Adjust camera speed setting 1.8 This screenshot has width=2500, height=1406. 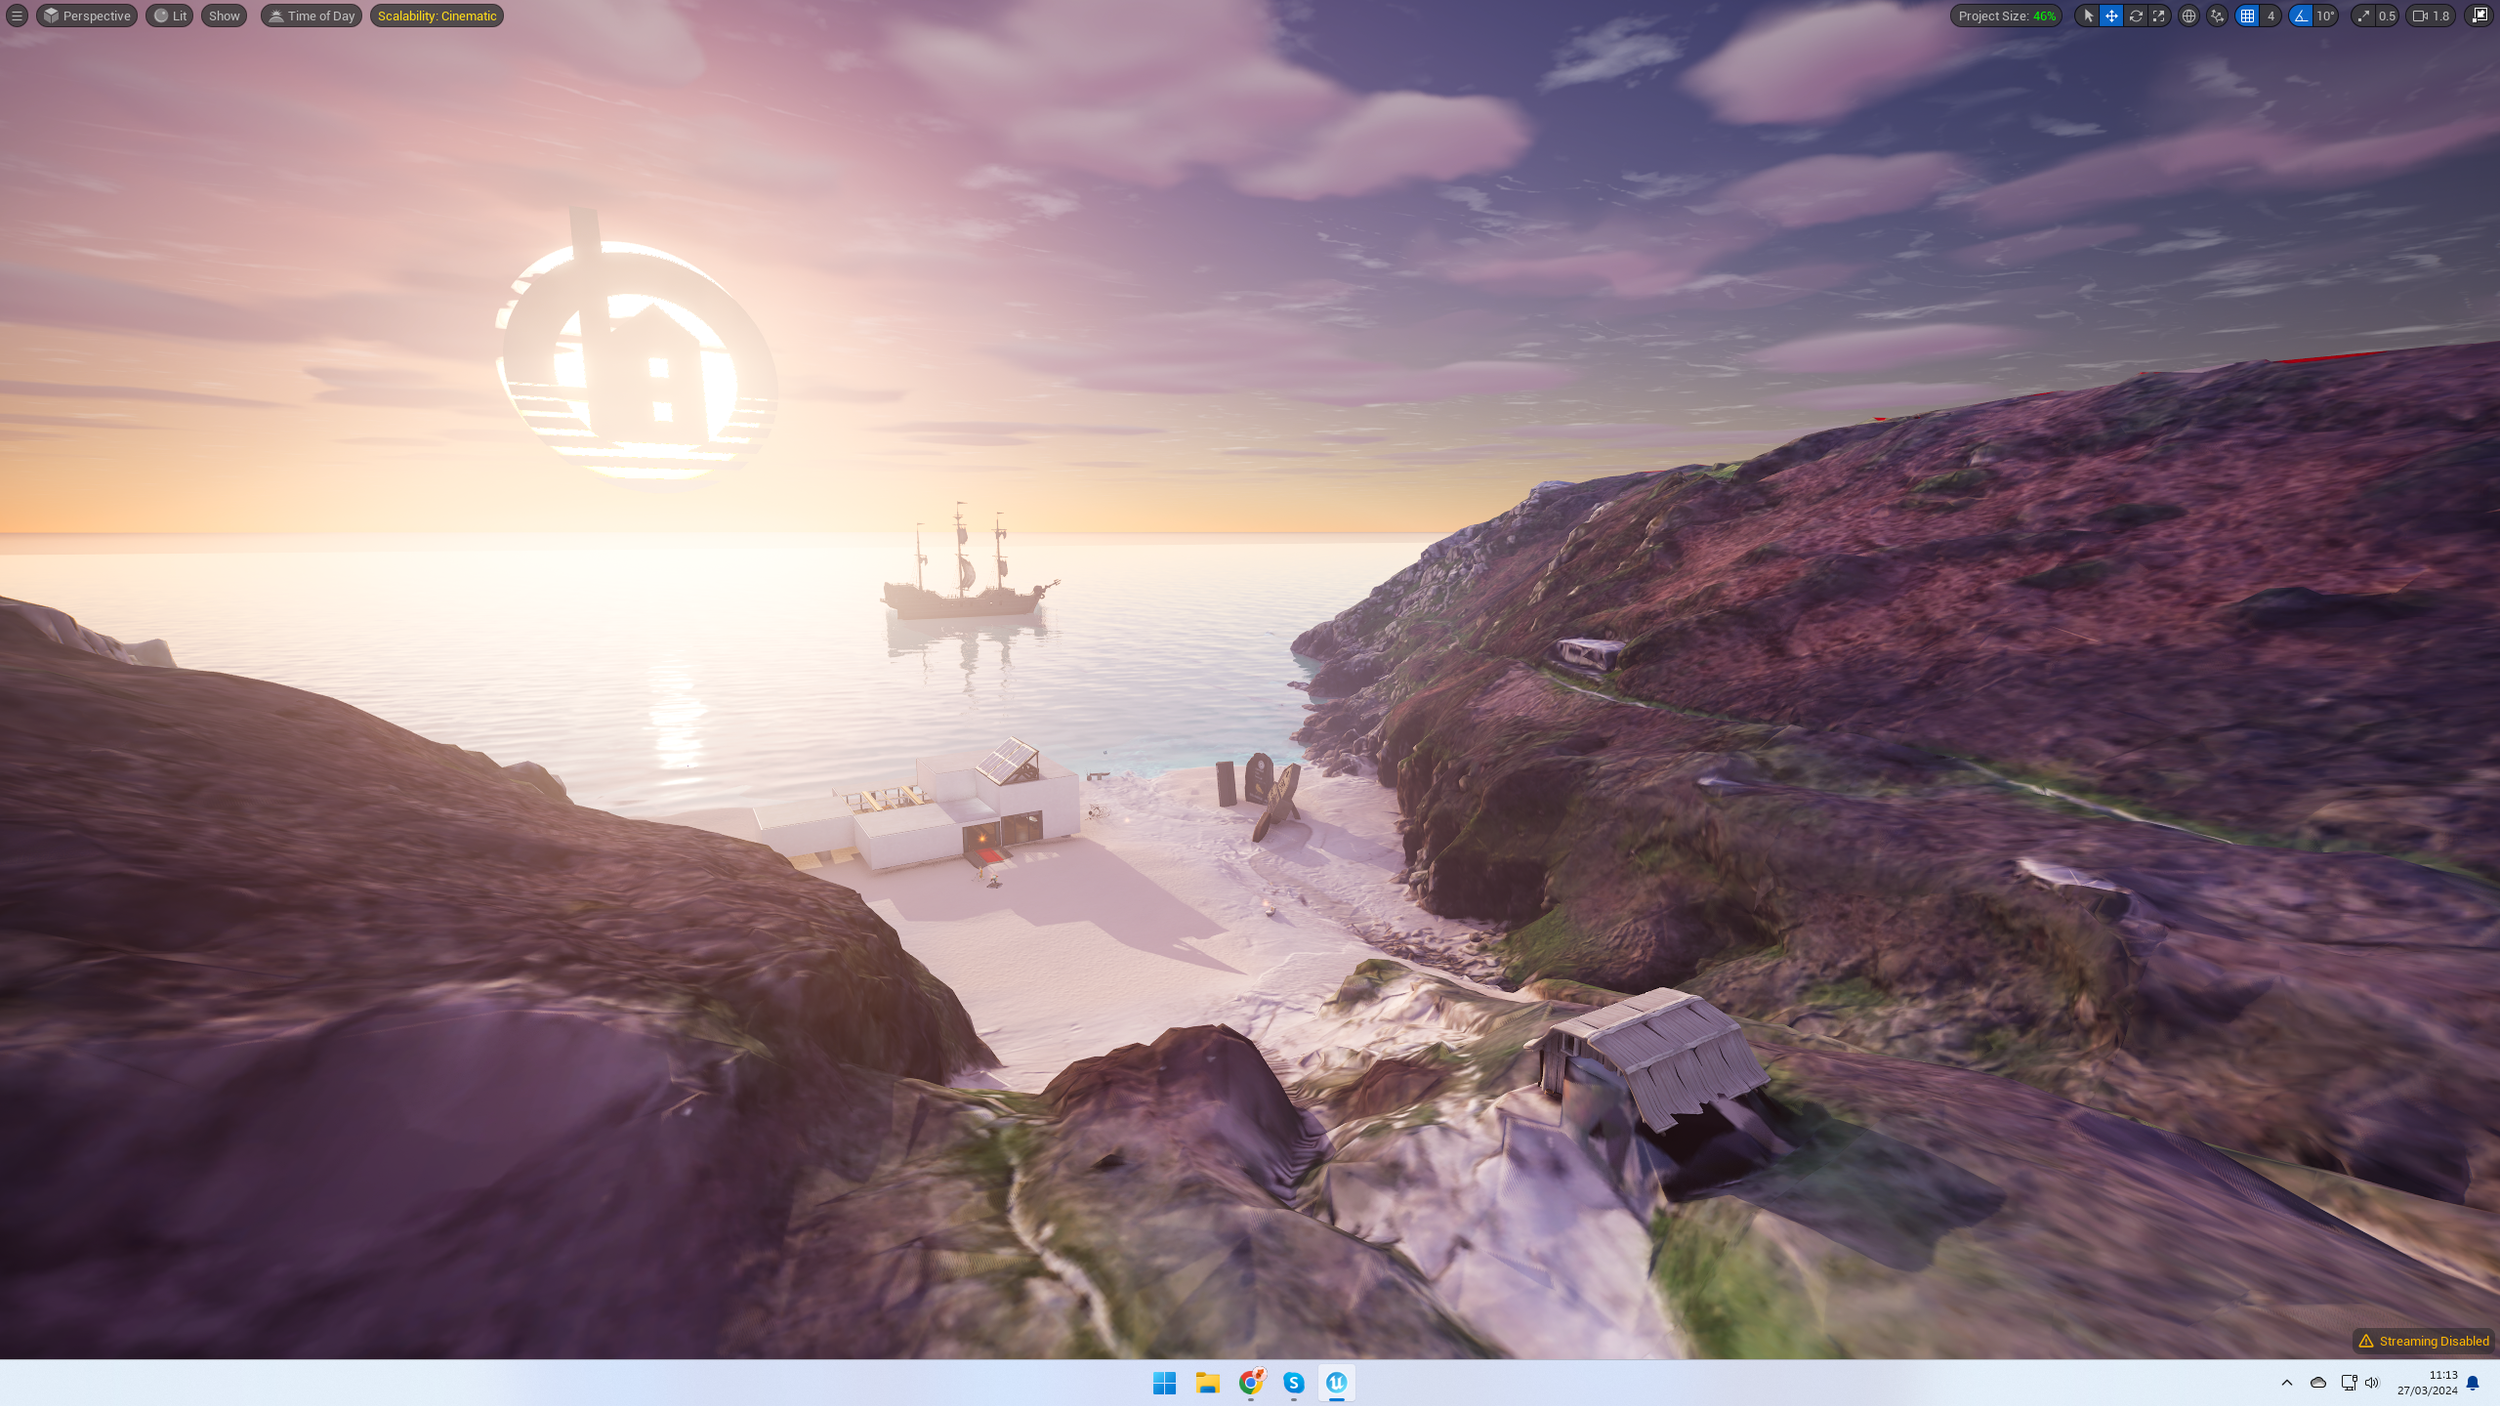[x=2432, y=16]
